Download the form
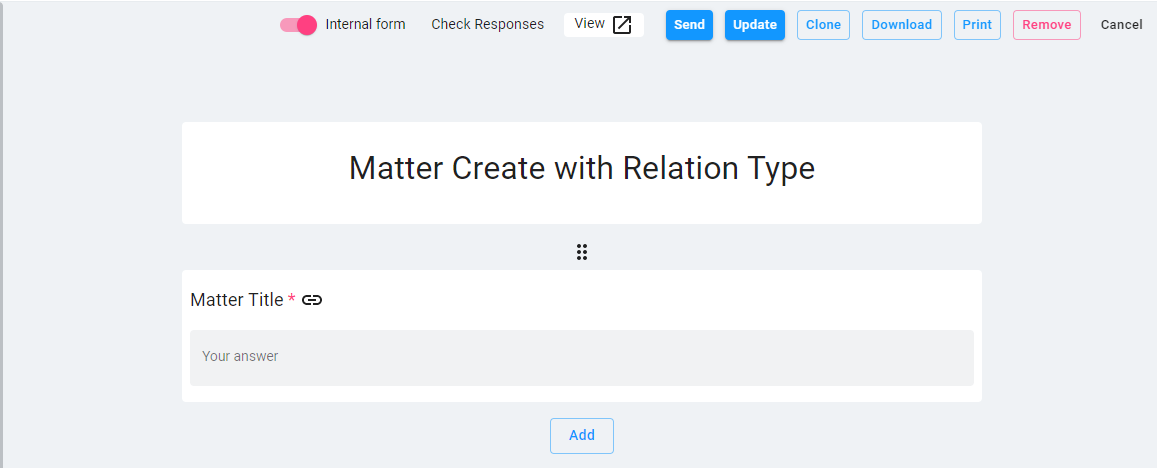 [x=901, y=25]
